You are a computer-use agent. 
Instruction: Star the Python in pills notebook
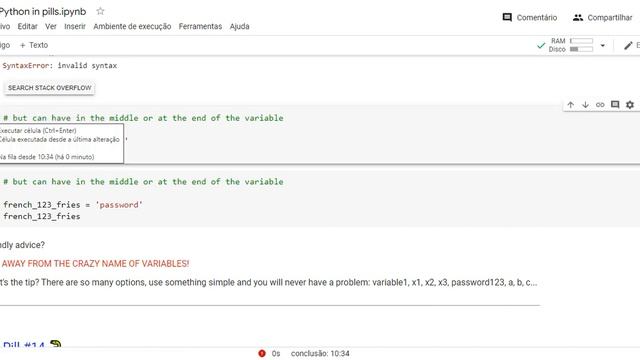[x=100, y=11]
